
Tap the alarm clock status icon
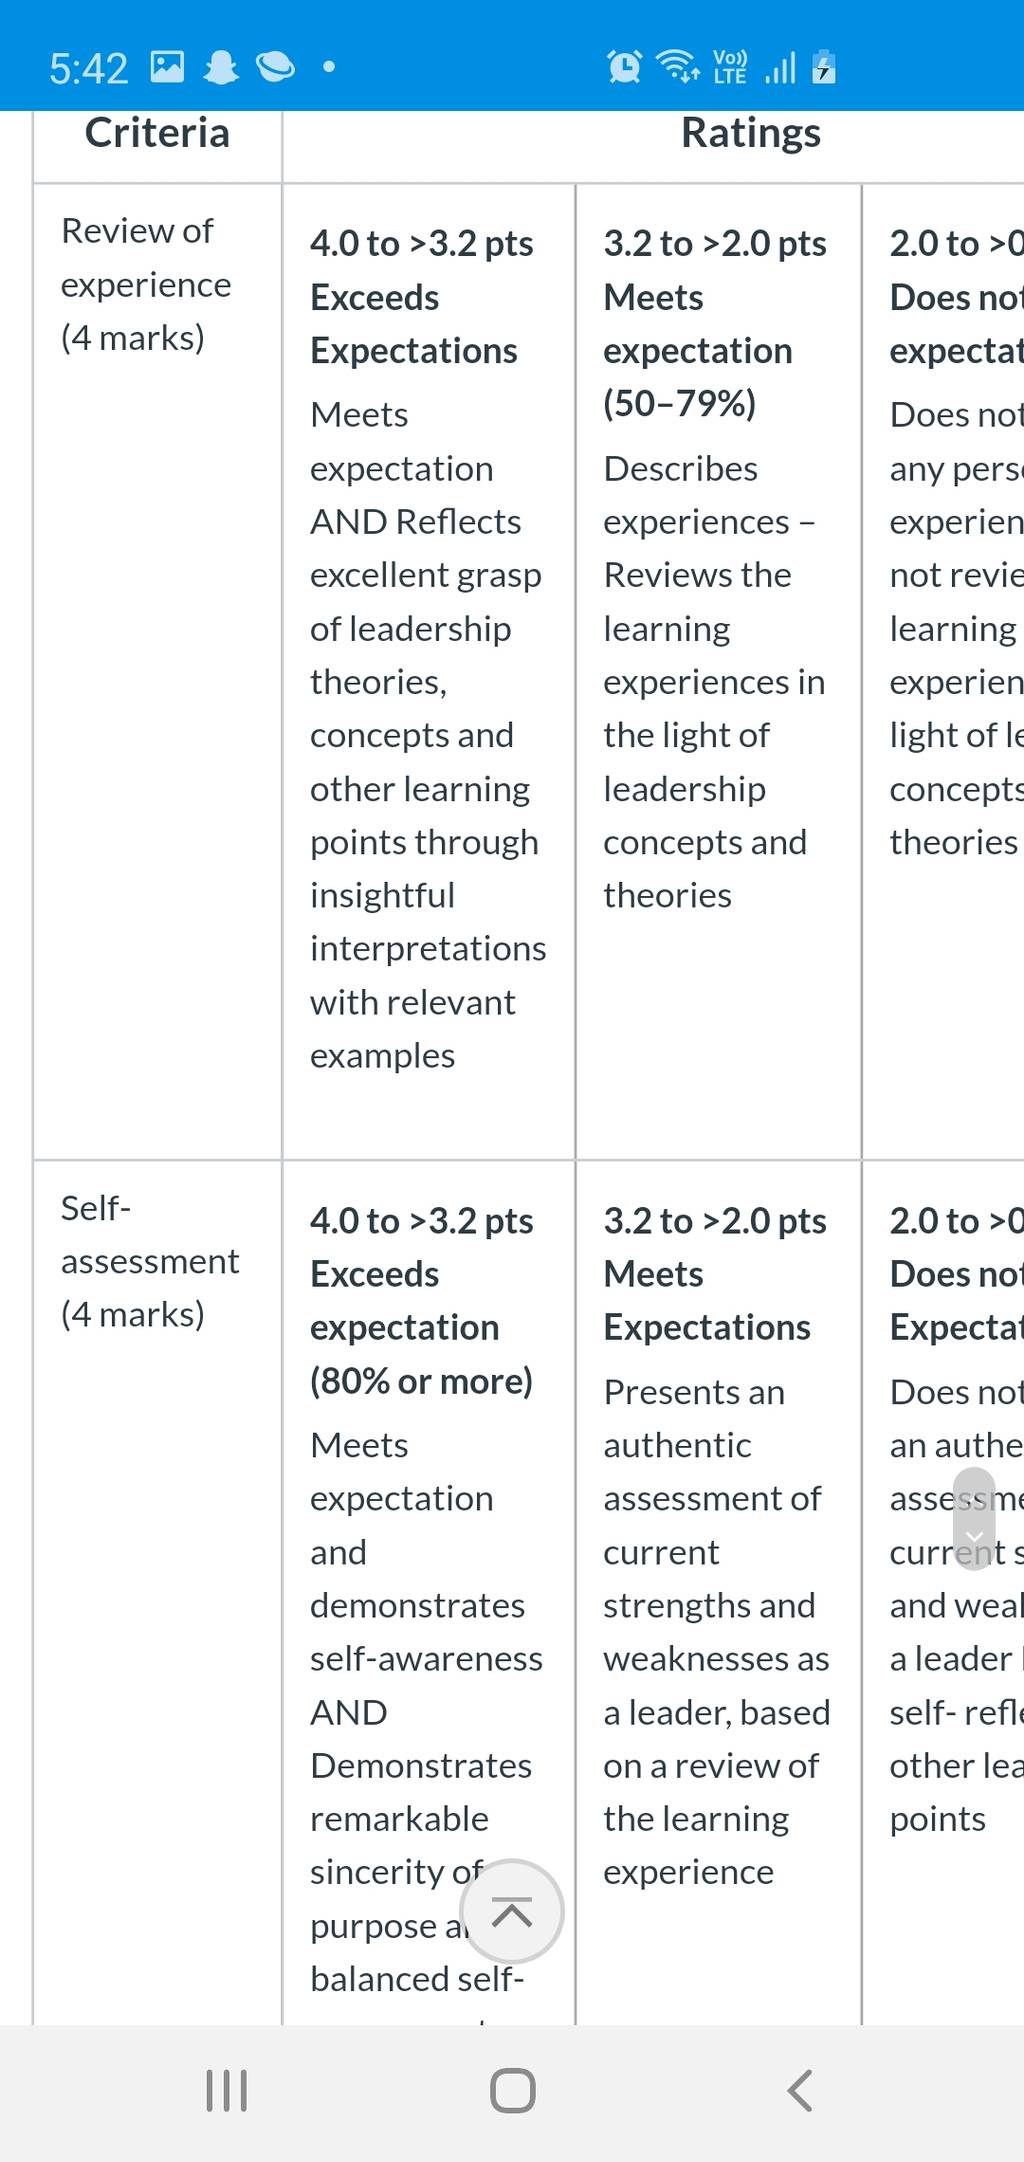pyautogui.click(x=624, y=67)
